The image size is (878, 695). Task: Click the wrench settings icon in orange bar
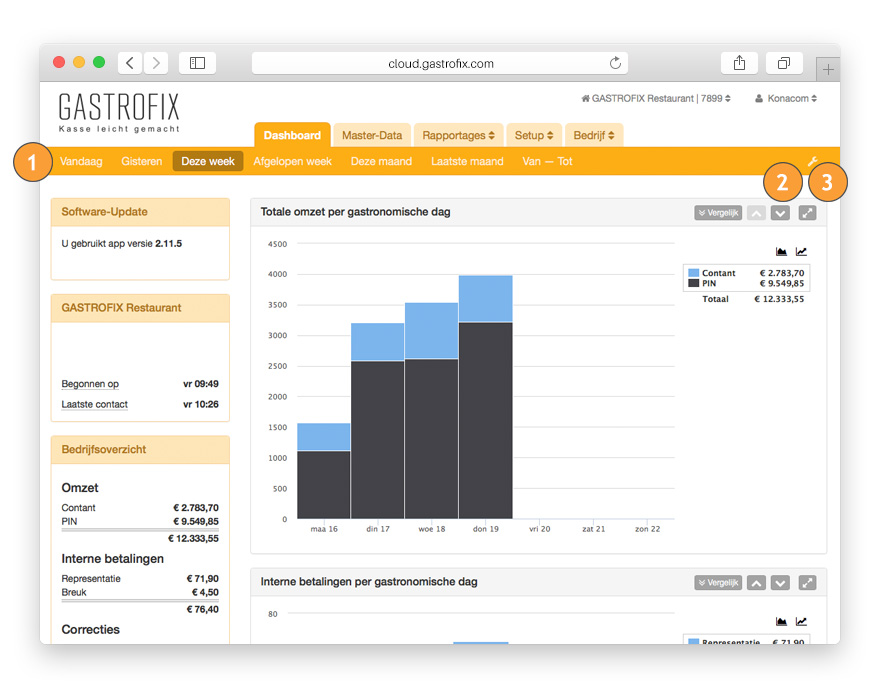(x=813, y=161)
